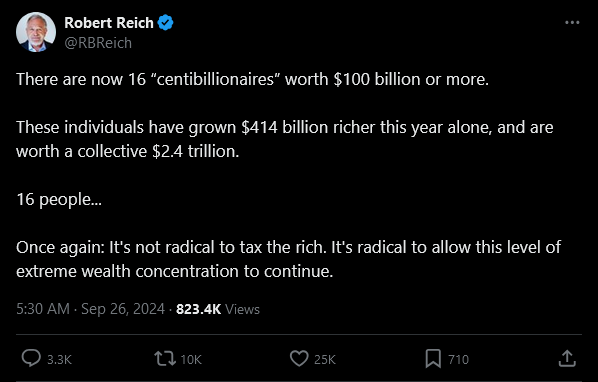Image resolution: width=598 pixels, height=382 pixels.
Task: Click the 710 bookmarks count
Action: pyautogui.click(x=458, y=360)
